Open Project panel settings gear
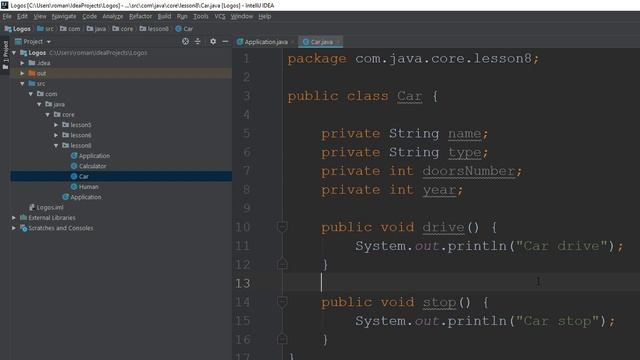Viewport: 640px width, 360px height. [x=213, y=41]
